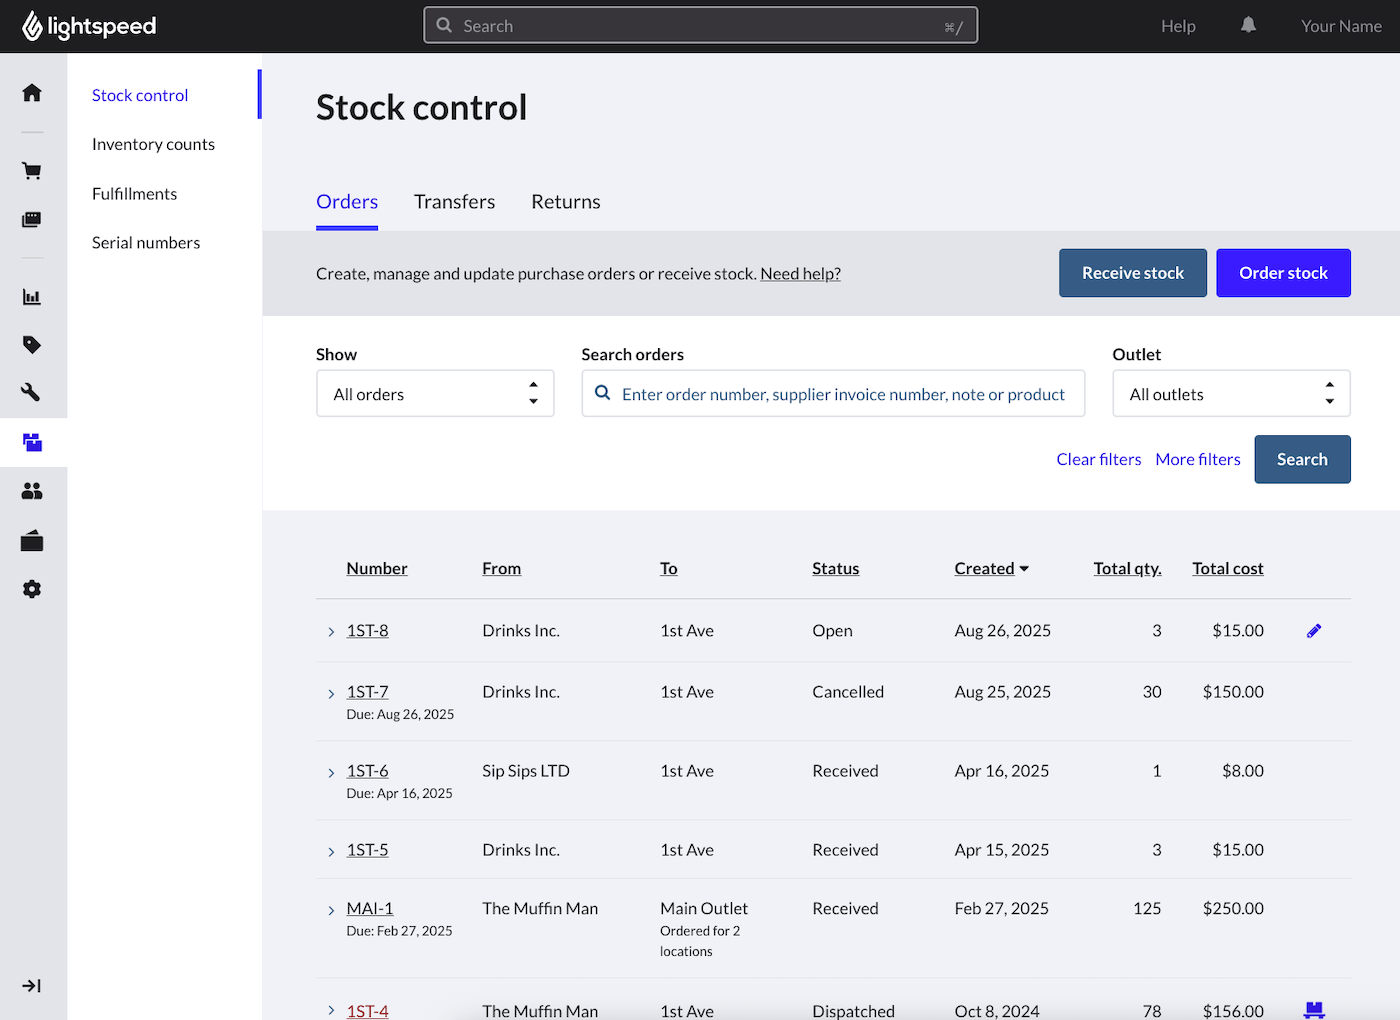Open the Reporting bar chart icon
The width and height of the screenshot is (1400, 1020).
32,297
